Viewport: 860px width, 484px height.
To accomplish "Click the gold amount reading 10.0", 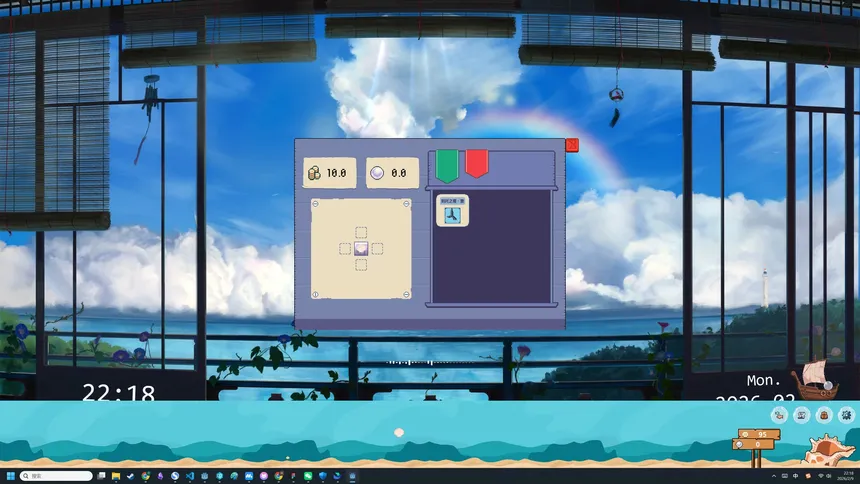I will (336, 173).
